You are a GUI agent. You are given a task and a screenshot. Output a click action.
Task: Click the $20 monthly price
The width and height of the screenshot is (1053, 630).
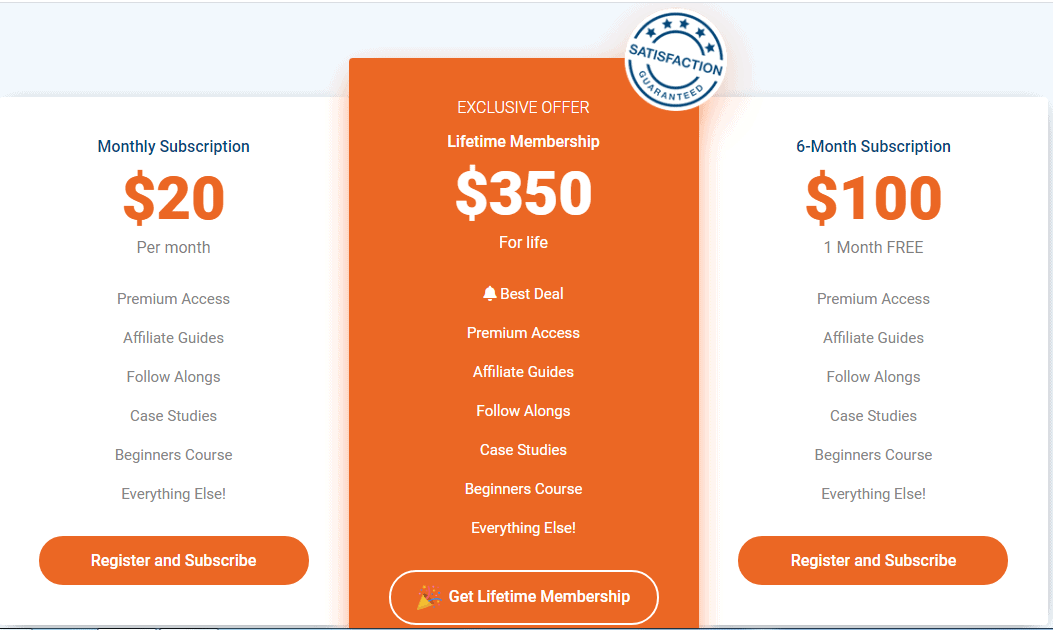174,198
